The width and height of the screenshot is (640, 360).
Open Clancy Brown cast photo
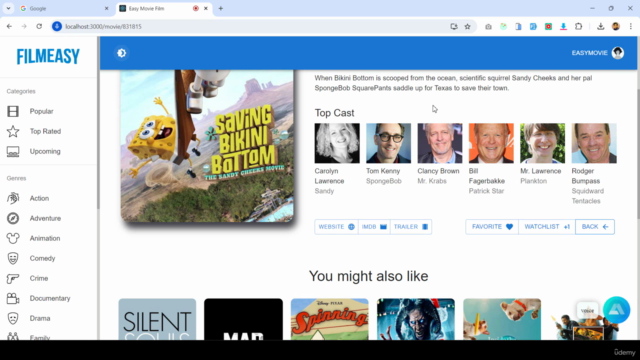440,143
